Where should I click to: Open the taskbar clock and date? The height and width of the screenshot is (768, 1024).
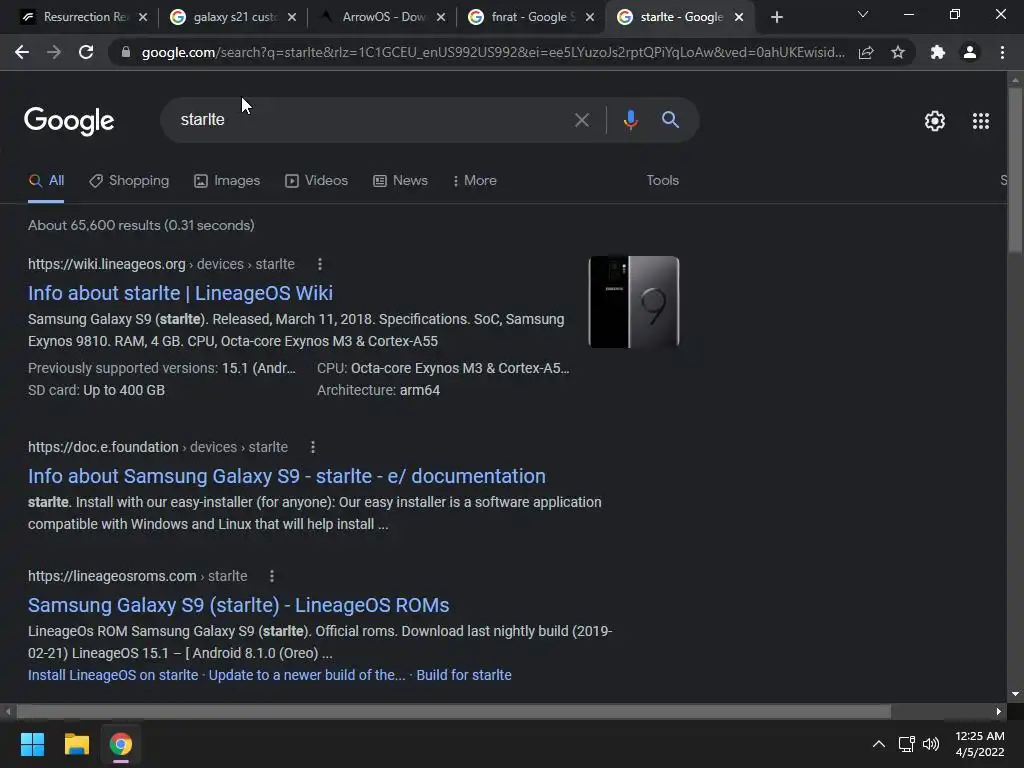pos(980,744)
